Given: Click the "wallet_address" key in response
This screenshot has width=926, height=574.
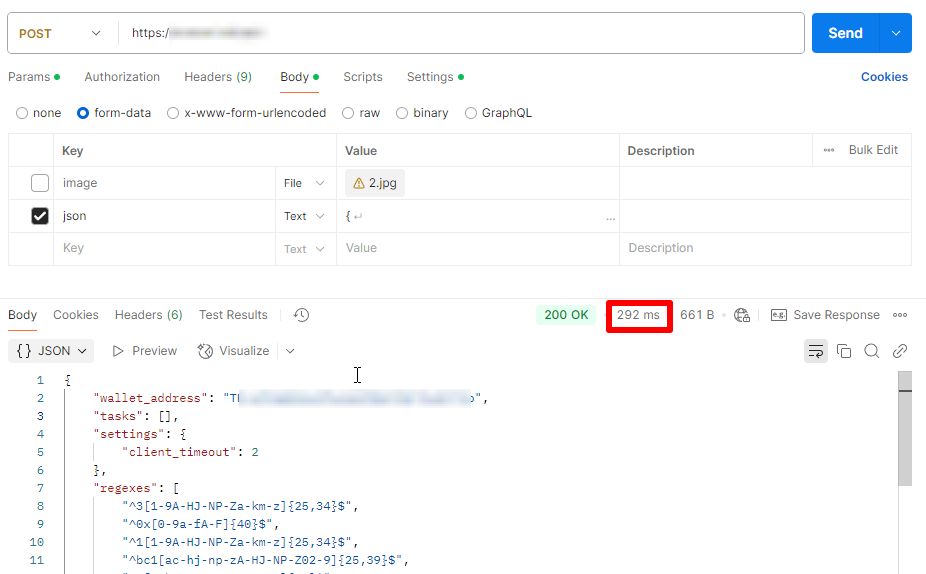Looking at the screenshot, I should (151, 398).
